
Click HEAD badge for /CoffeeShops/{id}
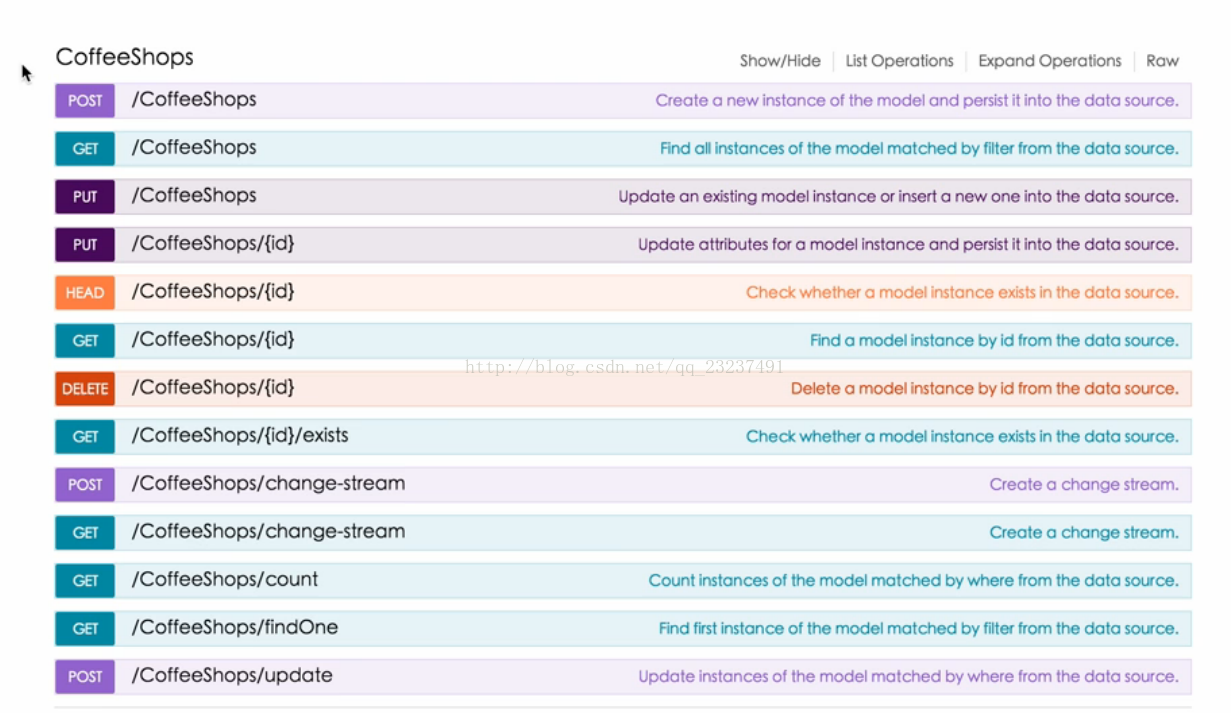[x=85, y=292]
